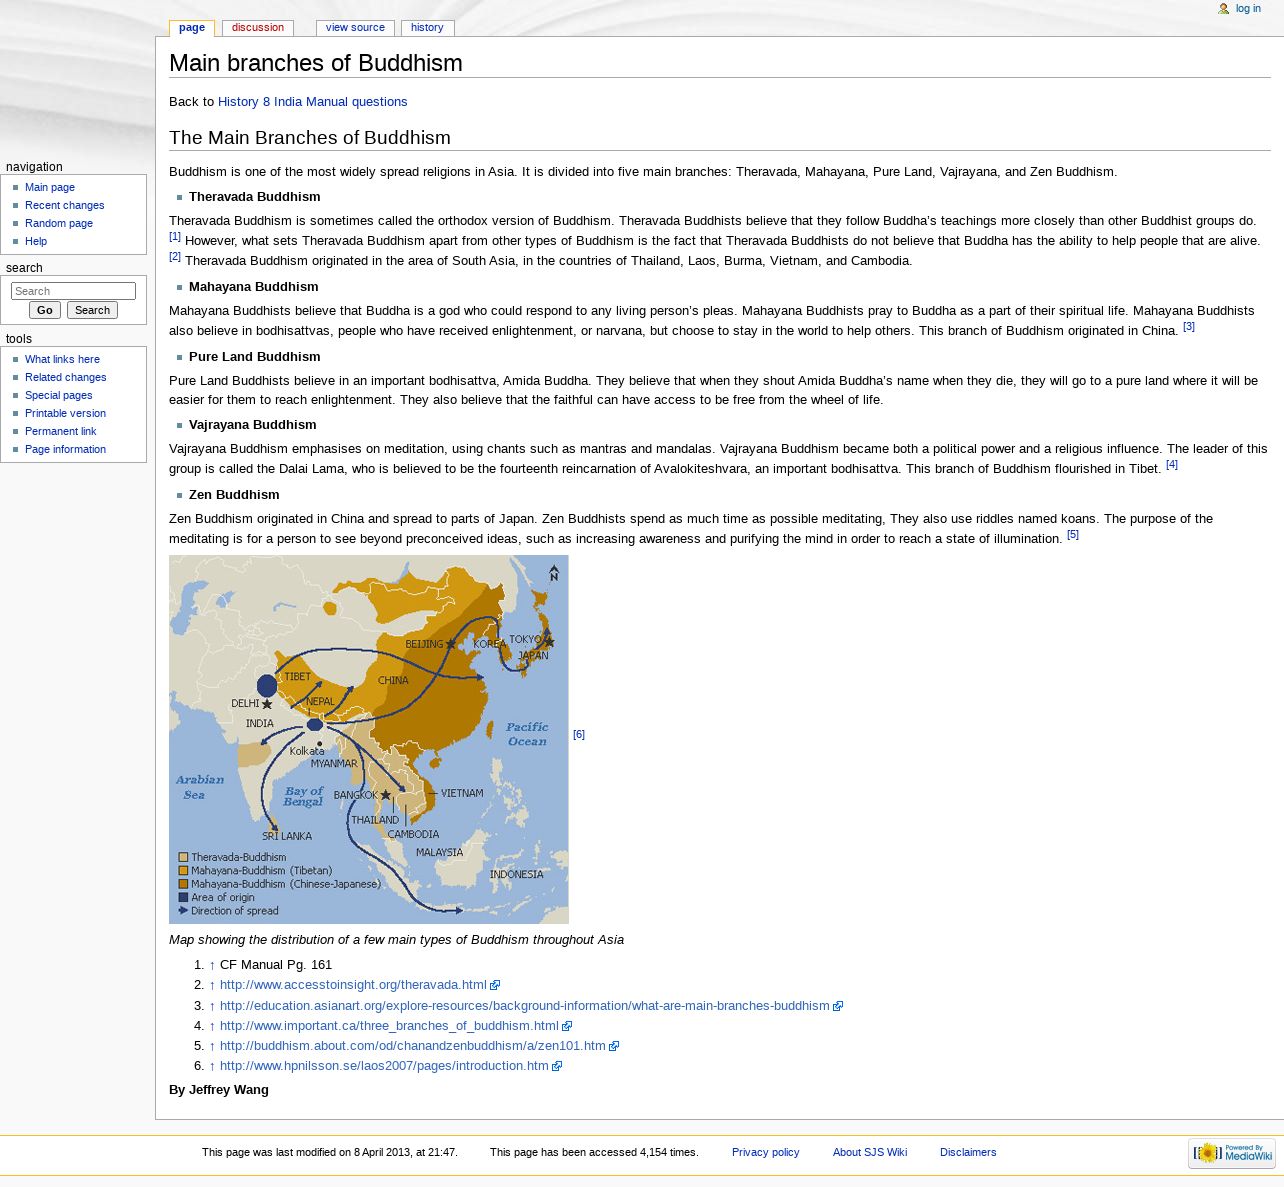Click external link icon after important.ca reference

[x=567, y=1026]
